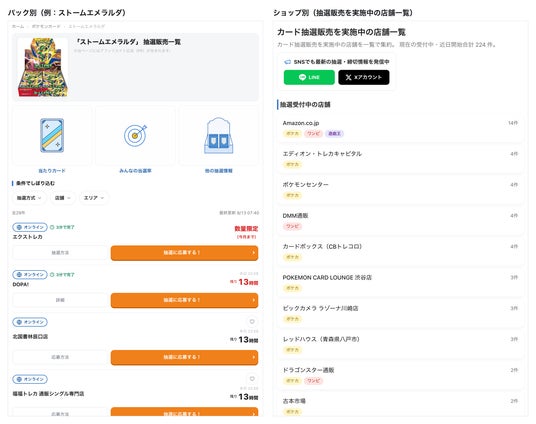Click the first オンライン badge globe icon

click(x=19, y=227)
